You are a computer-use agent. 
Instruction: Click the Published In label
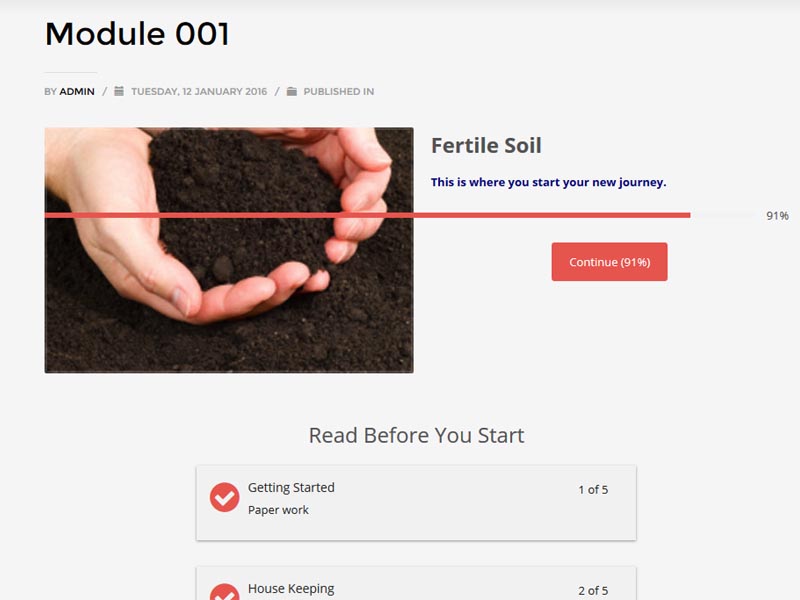[x=339, y=91]
